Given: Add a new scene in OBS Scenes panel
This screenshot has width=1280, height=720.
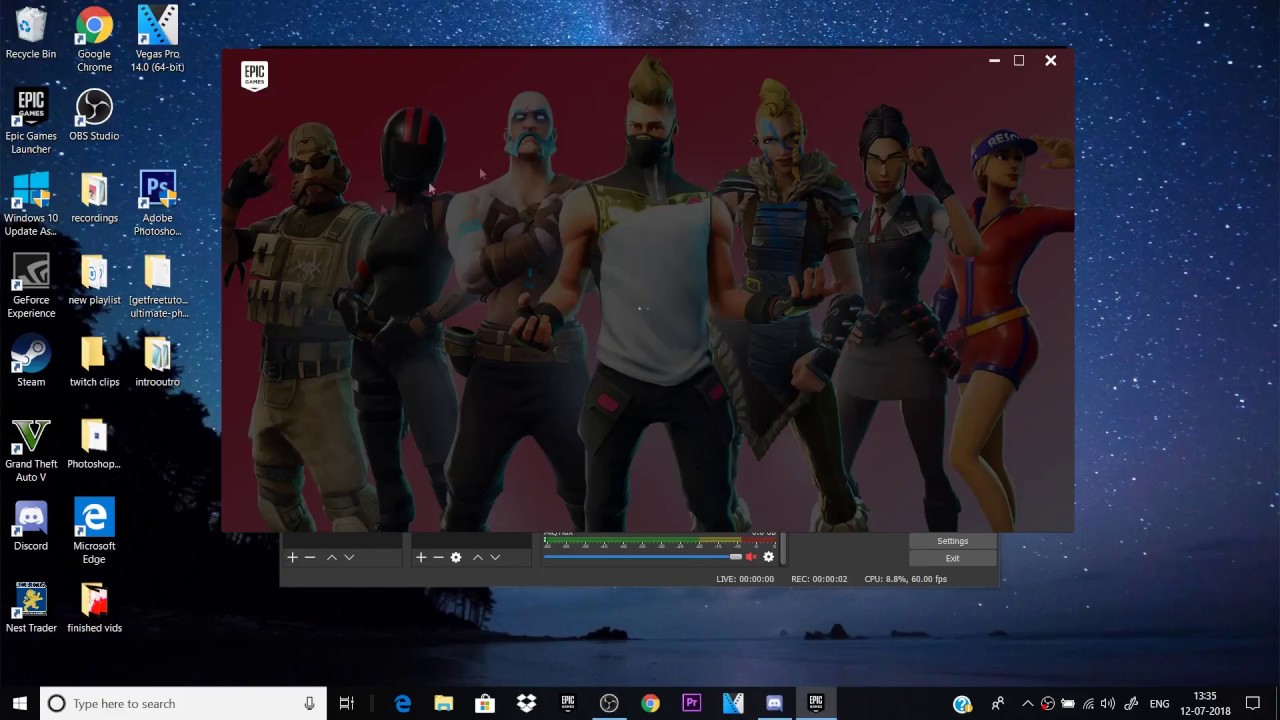Looking at the screenshot, I should [x=292, y=557].
